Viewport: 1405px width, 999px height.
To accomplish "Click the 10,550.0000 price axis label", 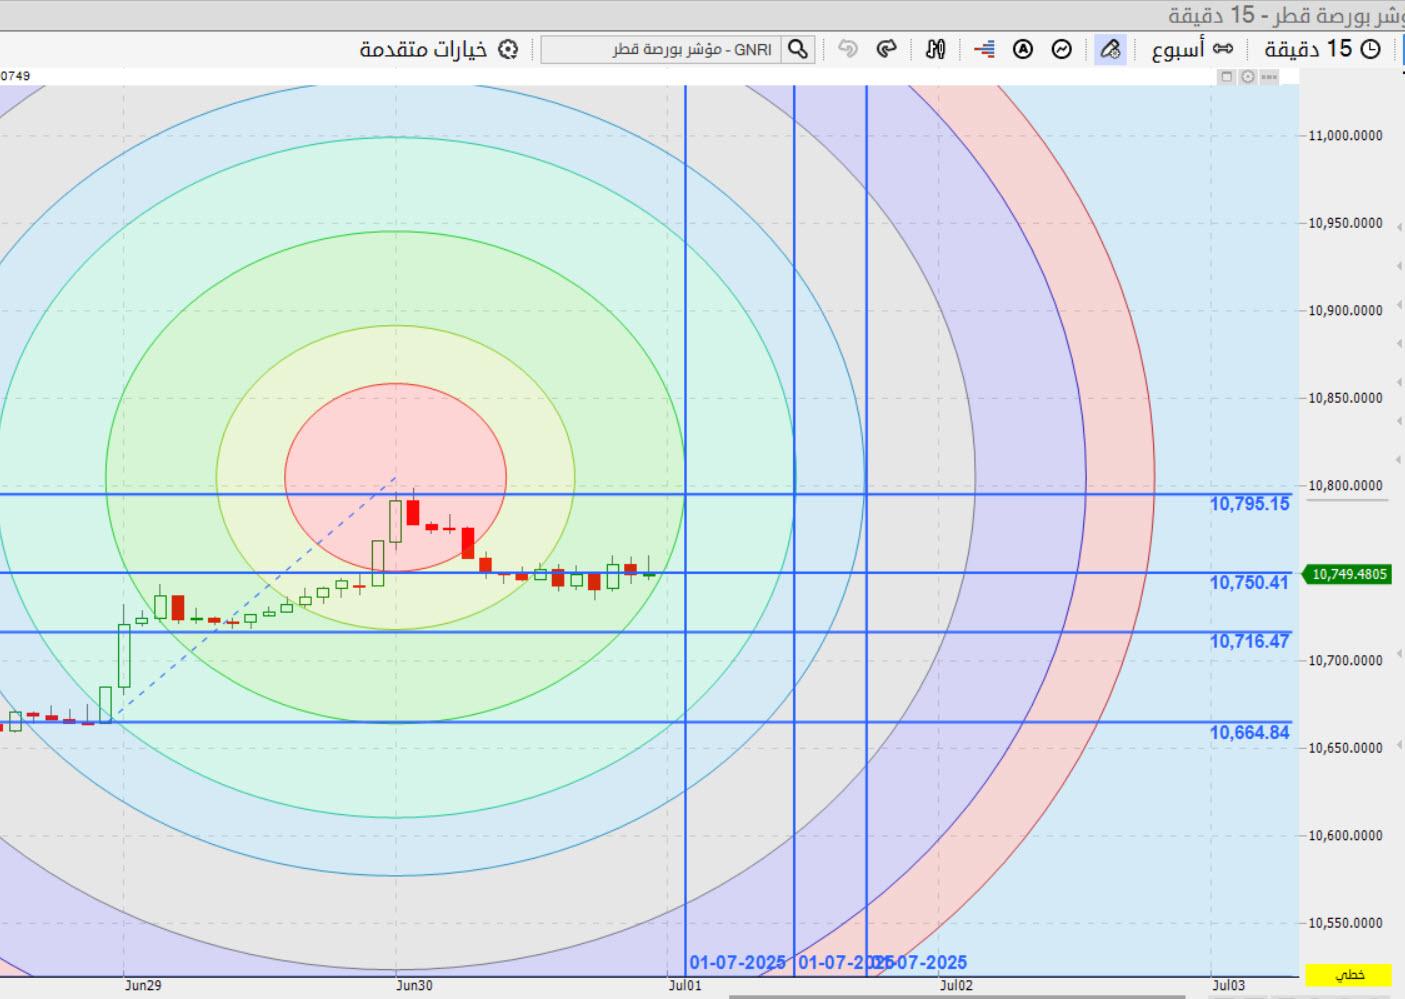I will click(x=1346, y=923).
